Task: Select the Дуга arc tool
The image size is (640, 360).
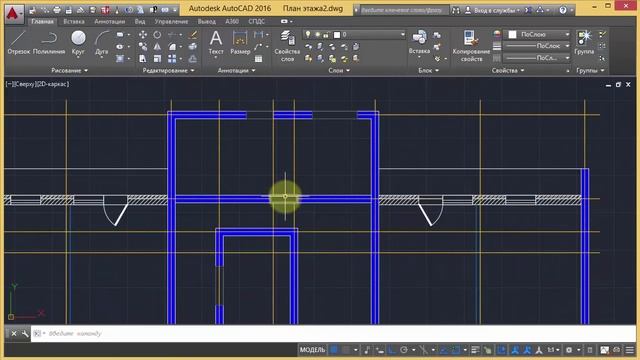Action: click(102, 42)
